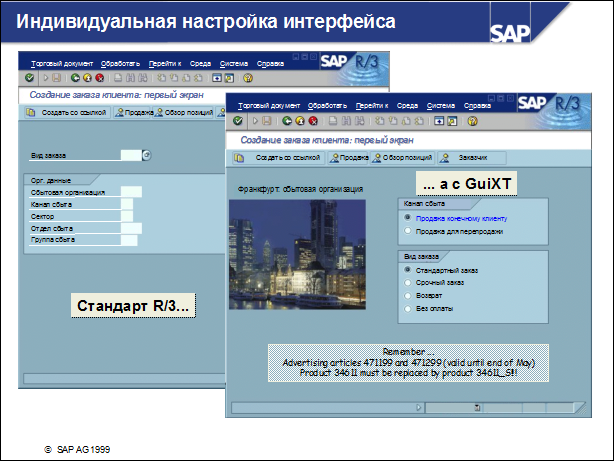Select the 'Продажа для перепродажи' radio button

click(407, 230)
